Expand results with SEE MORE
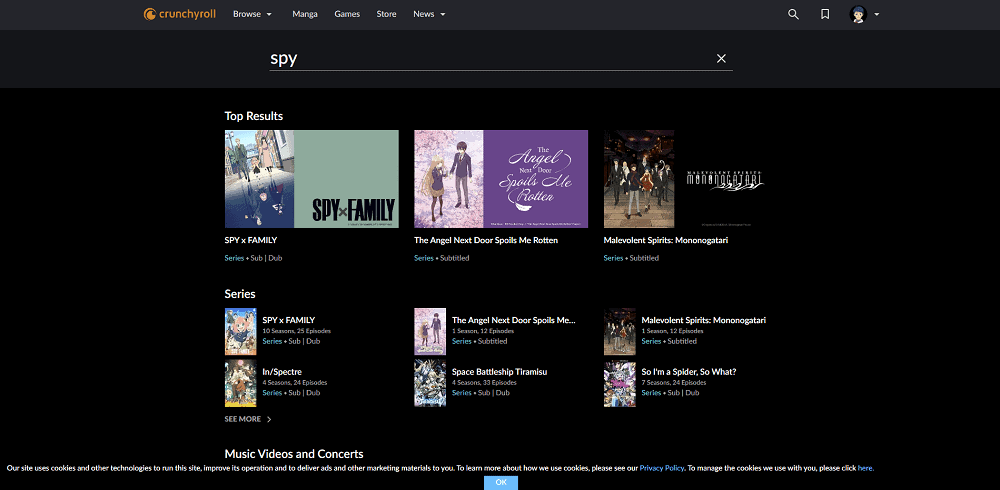This screenshot has height=490, width=1000. [248, 419]
